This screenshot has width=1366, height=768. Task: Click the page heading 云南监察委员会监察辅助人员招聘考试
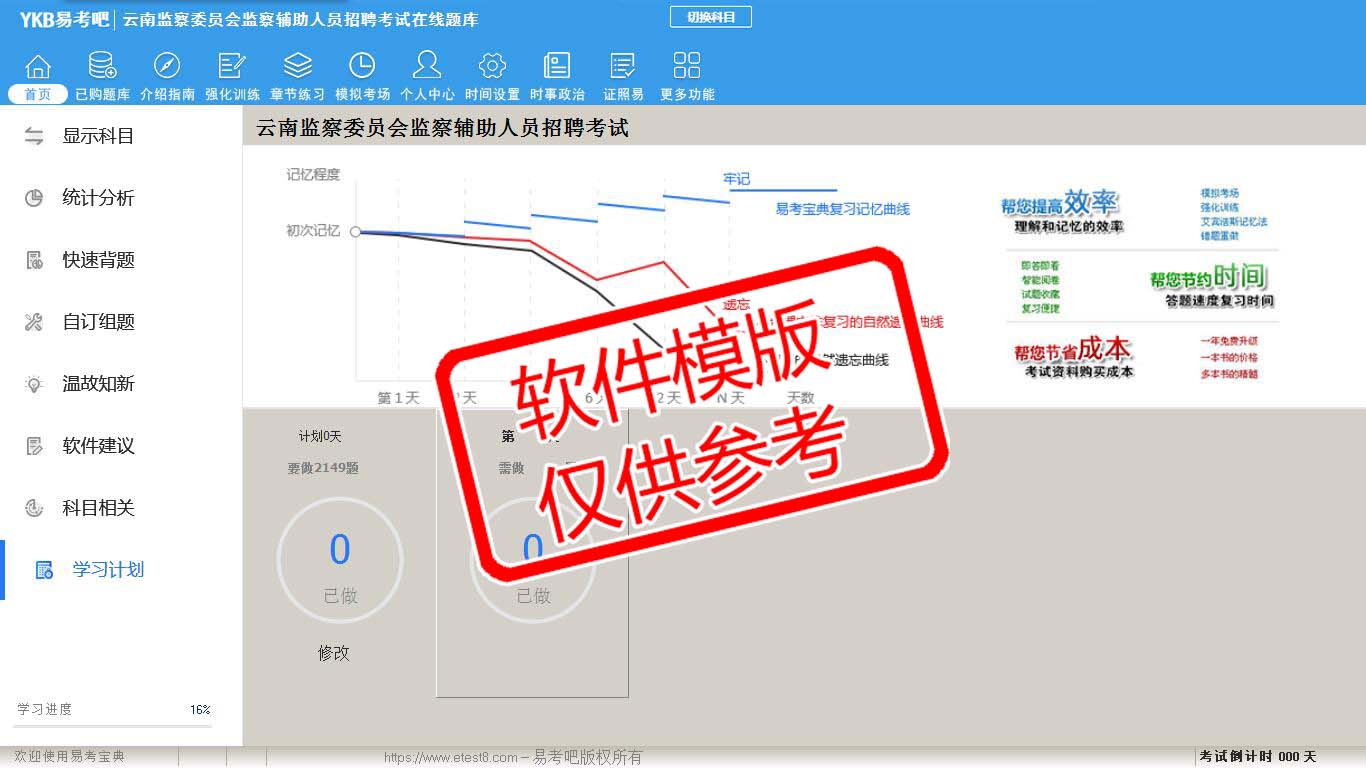tap(443, 128)
